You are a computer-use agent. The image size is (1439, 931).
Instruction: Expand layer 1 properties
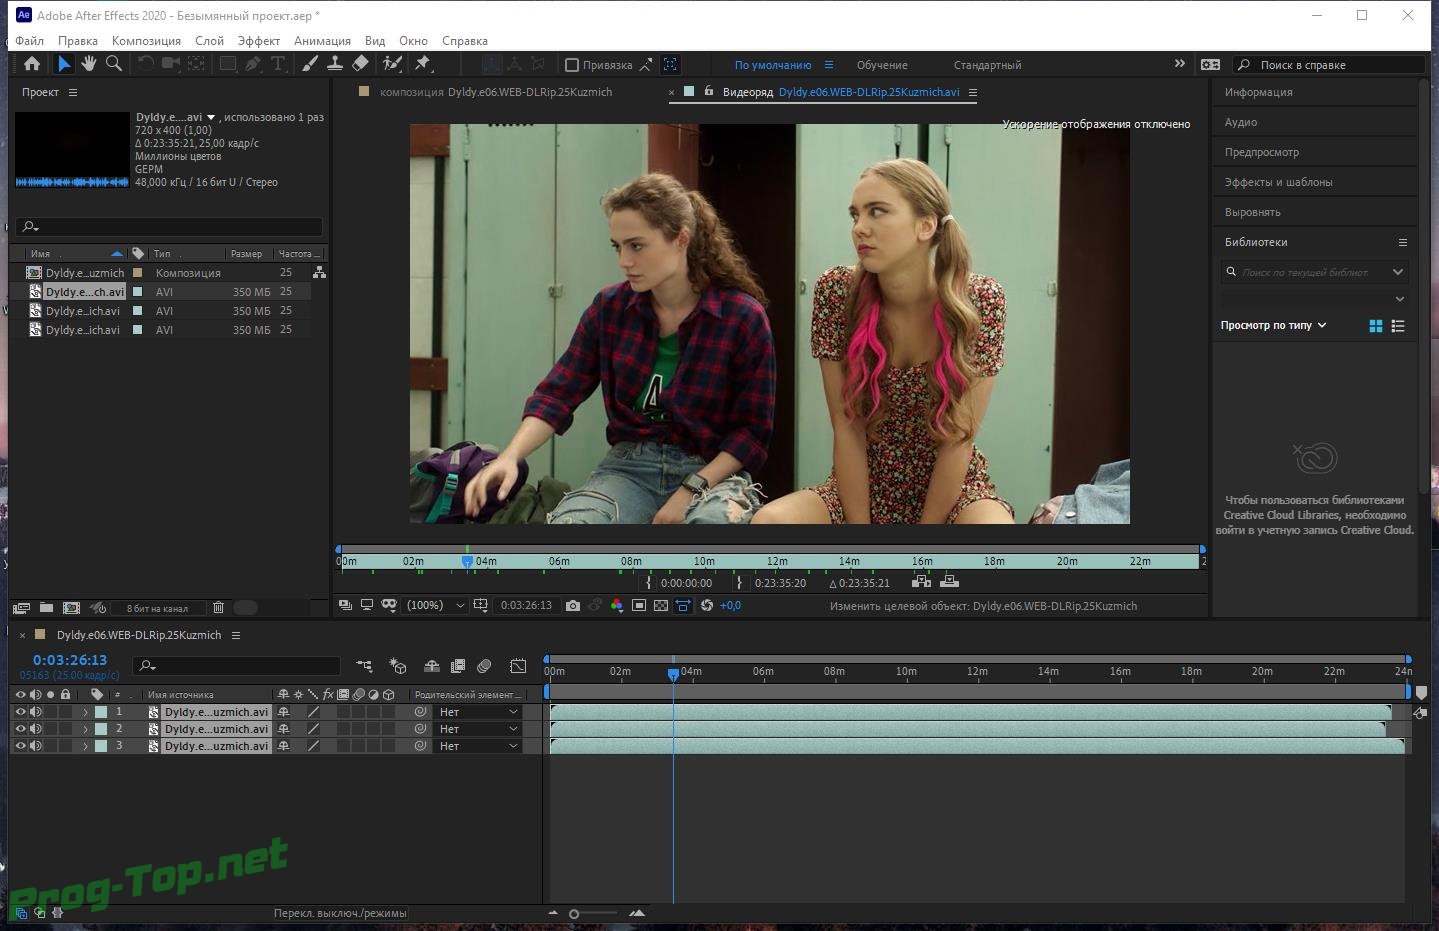coord(85,712)
